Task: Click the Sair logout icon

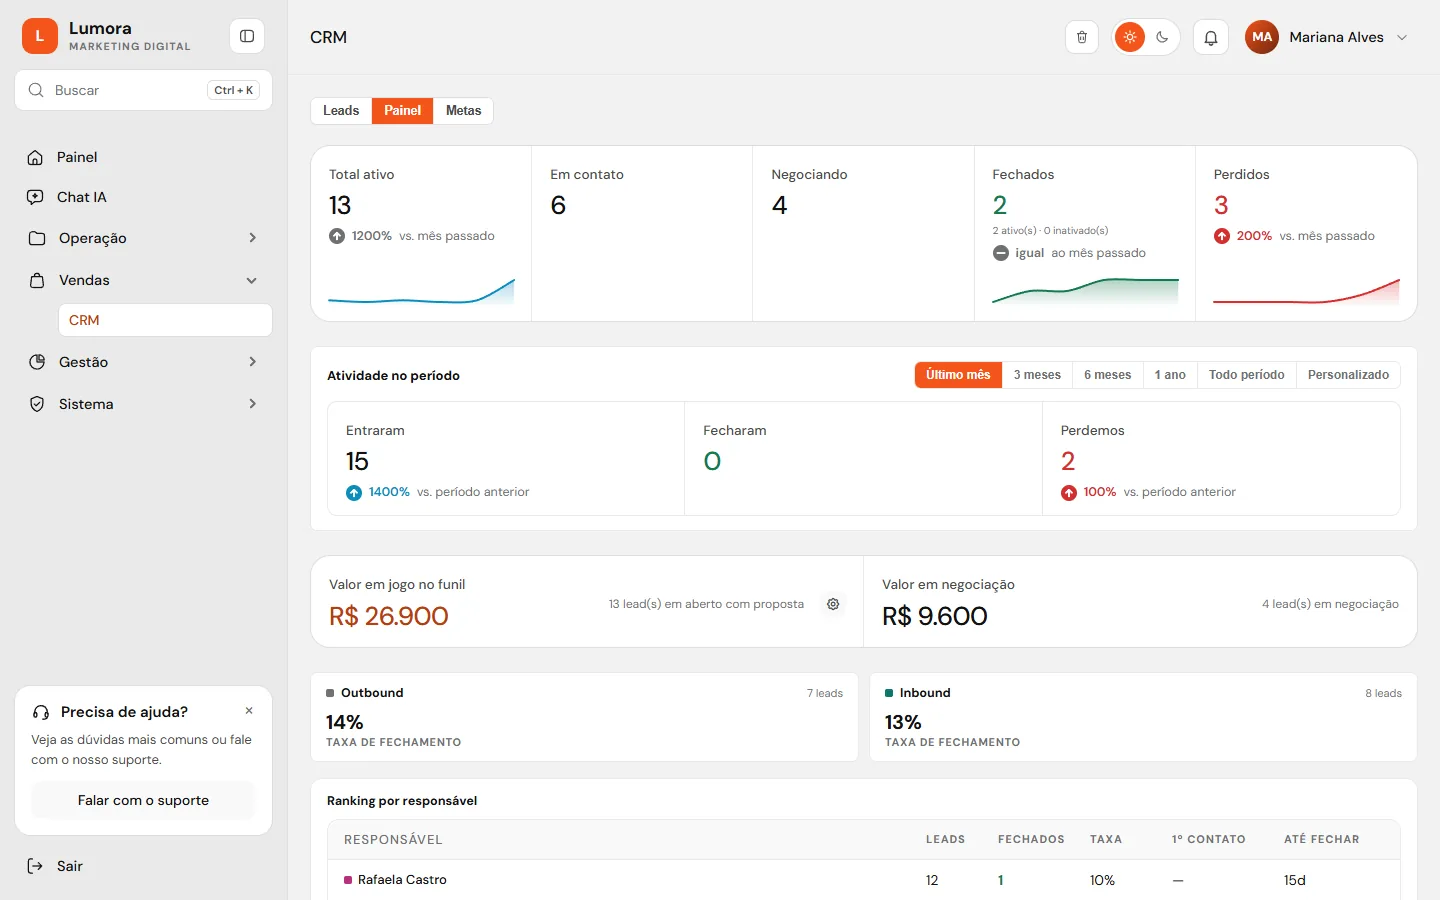Action: coord(36,866)
